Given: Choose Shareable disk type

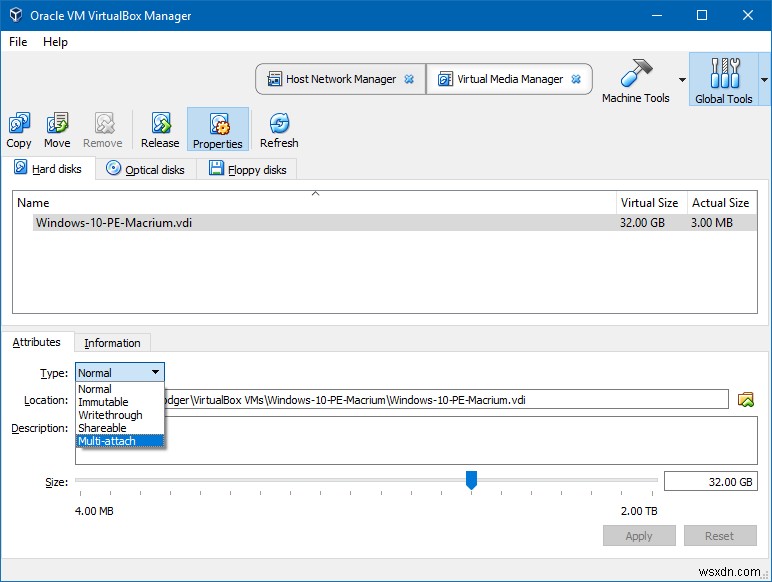Looking at the screenshot, I should (120, 428).
